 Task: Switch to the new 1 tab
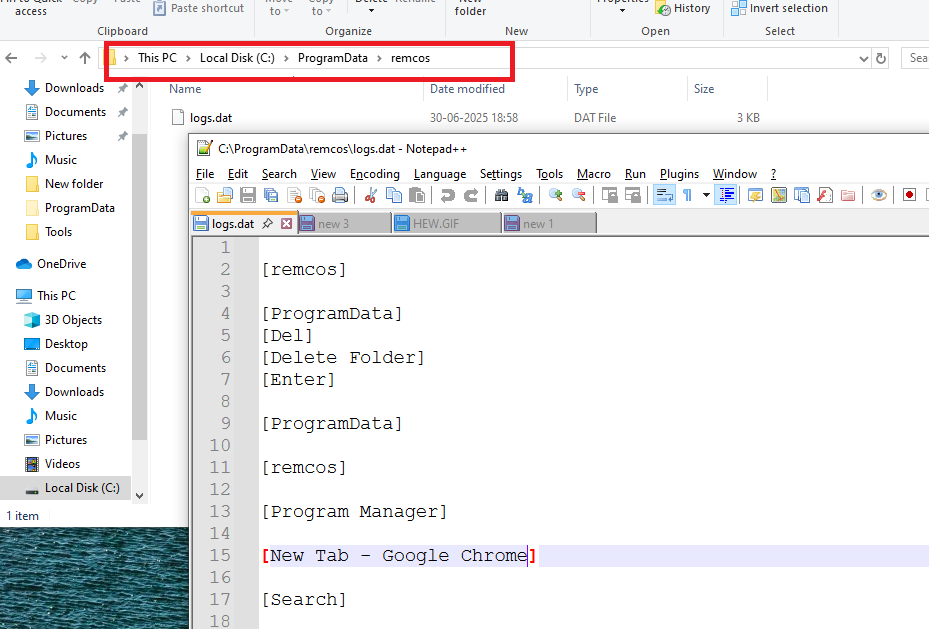pyautogui.click(x=549, y=223)
